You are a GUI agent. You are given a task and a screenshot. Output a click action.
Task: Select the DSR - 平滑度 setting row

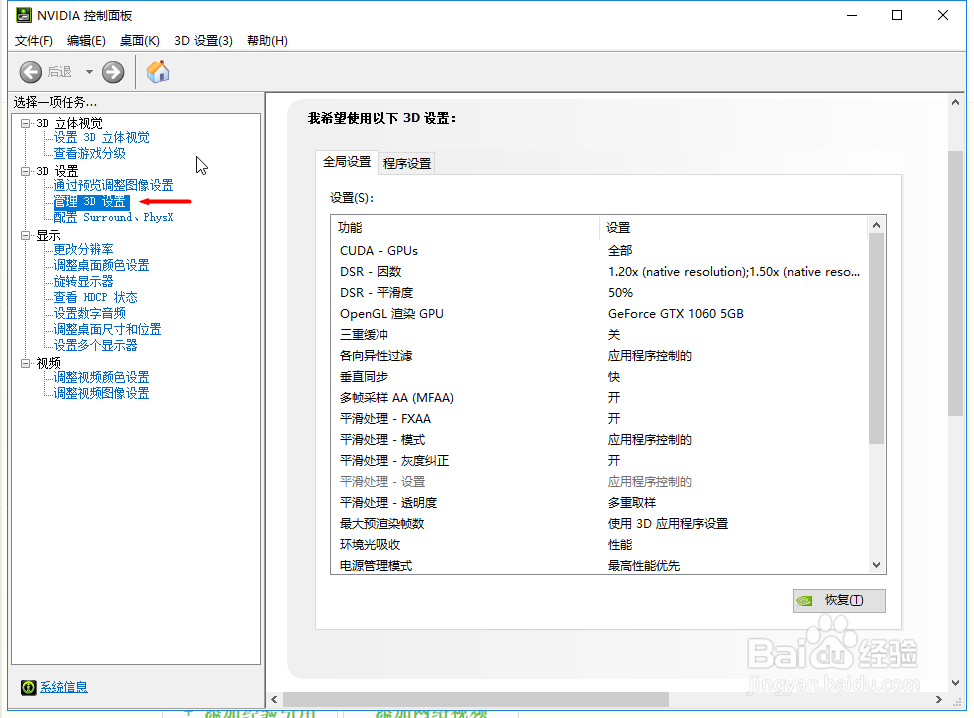599,293
